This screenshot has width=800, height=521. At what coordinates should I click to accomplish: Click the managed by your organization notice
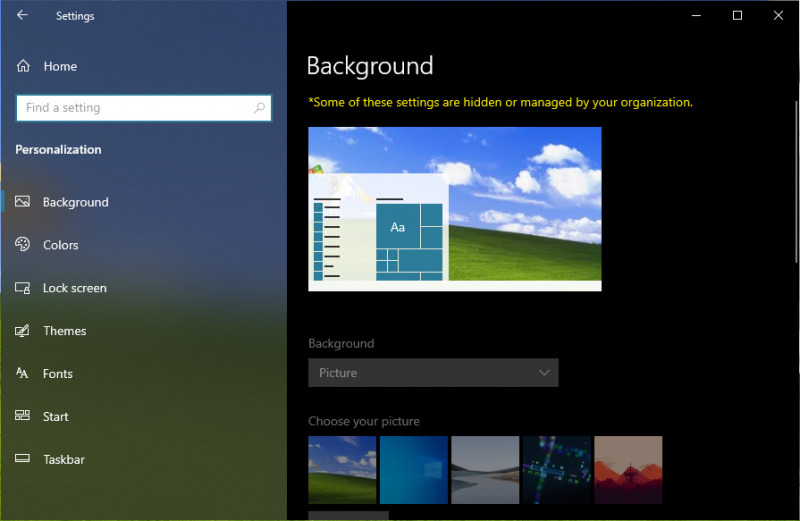click(501, 102)
